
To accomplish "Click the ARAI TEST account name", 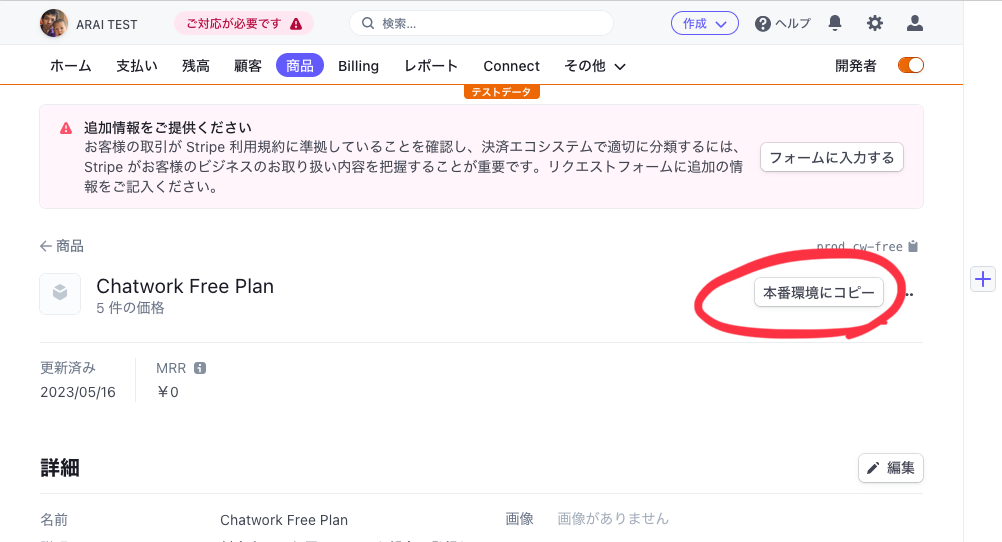I will [107, 24].
